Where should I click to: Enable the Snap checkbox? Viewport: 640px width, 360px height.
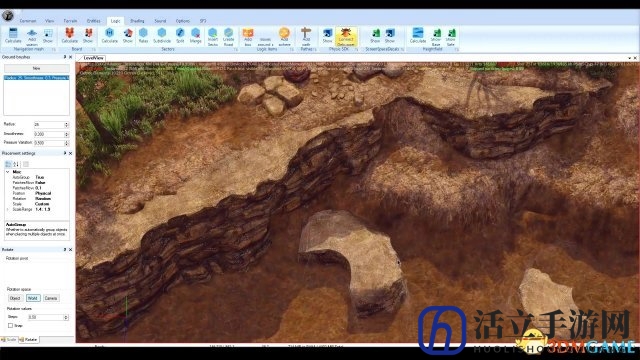(11, 326)
